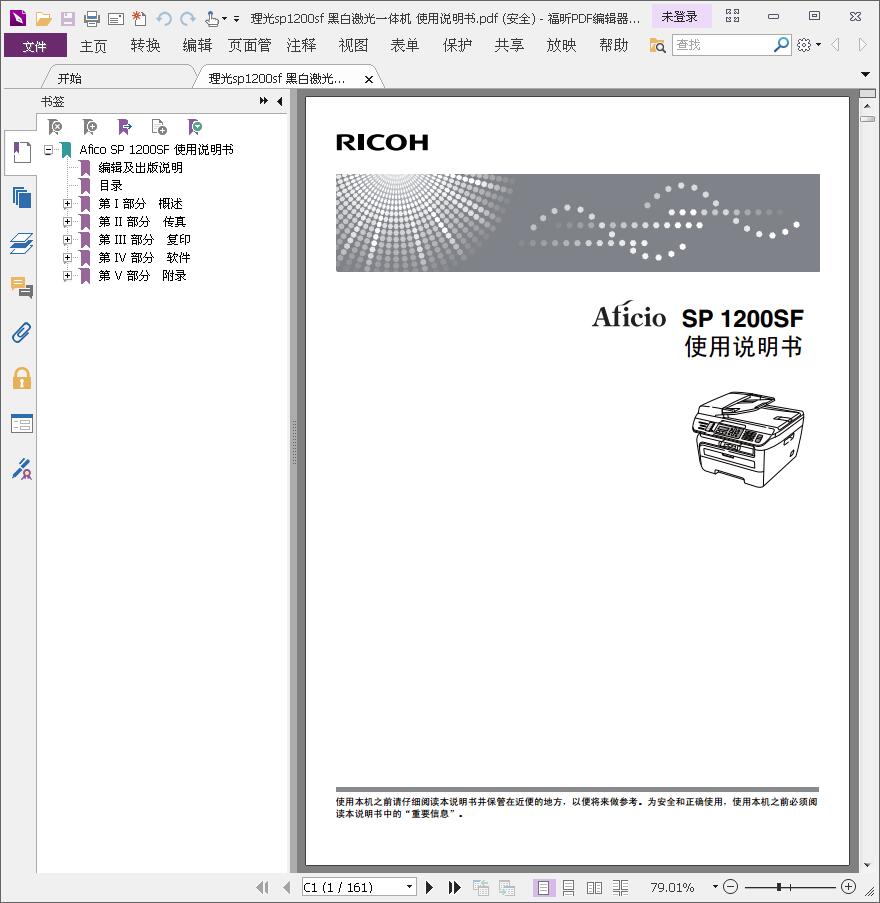Open the attachments paperclip panel

(22, 333)
